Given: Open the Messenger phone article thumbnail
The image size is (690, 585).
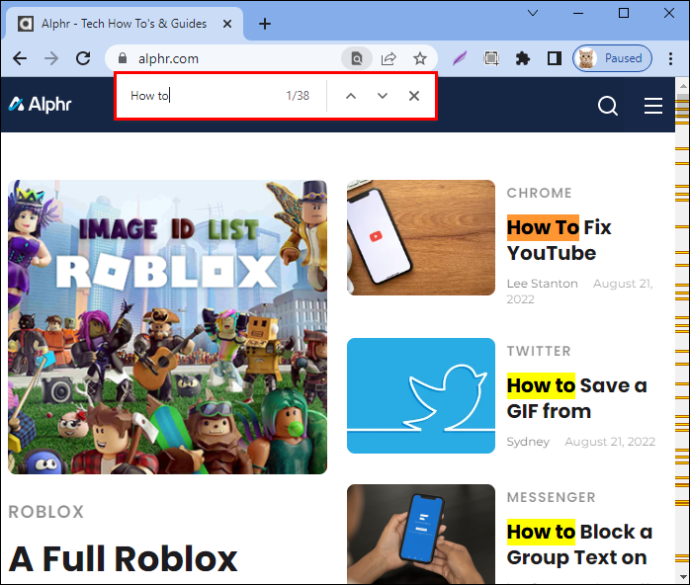Looking at the screenshot, I should click(421, 534).
